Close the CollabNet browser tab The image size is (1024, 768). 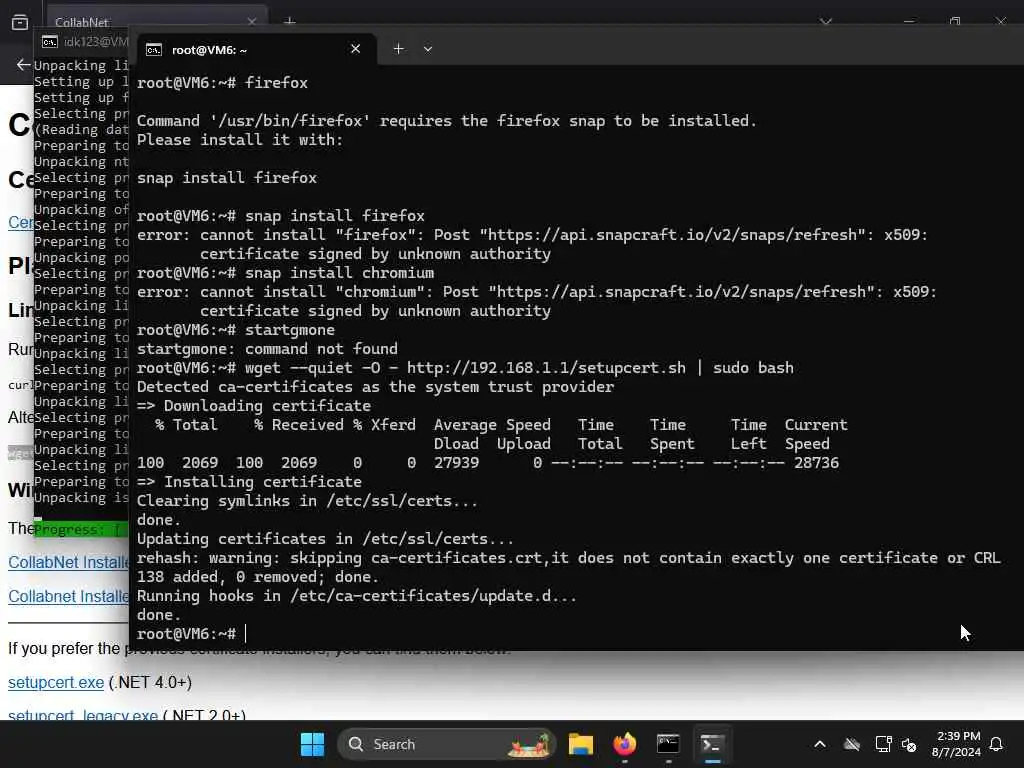click(251, 22)
